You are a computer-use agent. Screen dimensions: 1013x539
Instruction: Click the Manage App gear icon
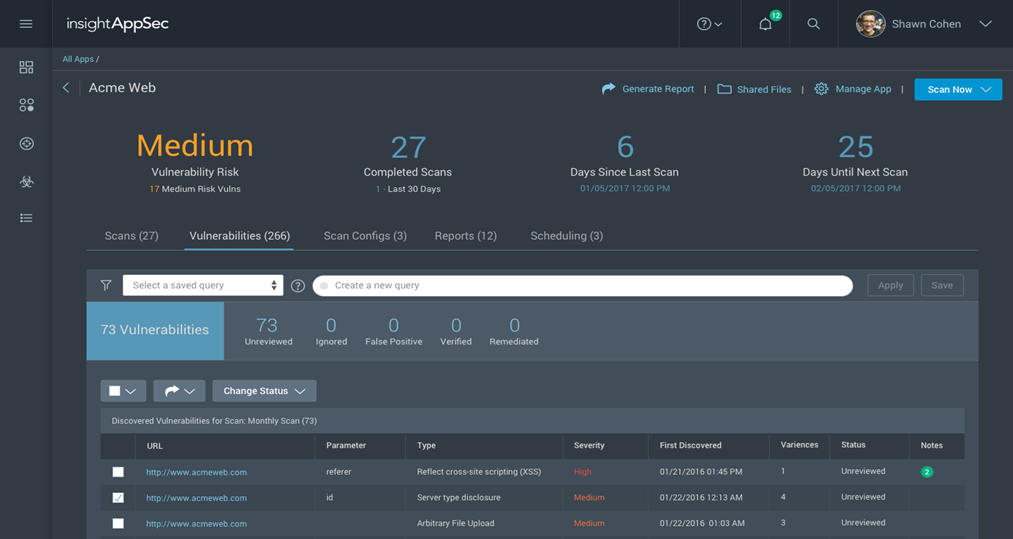(821, 89)
